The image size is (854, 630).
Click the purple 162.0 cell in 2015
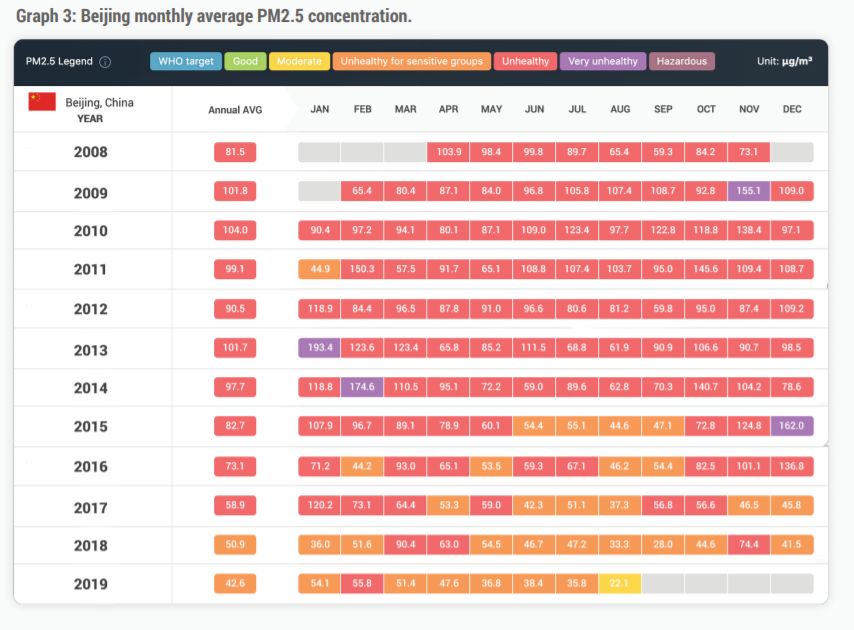[x=792, y=426]
